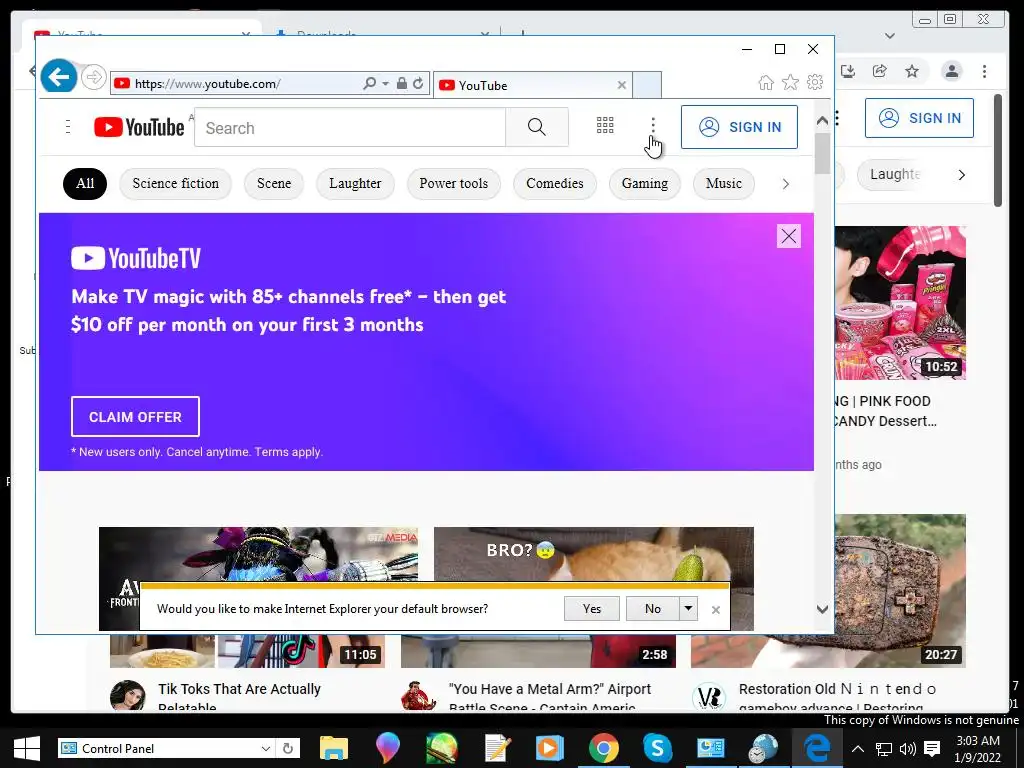
Task: Close the YouTube tab in Internet Explorer
Action: (x=622, y=85)
